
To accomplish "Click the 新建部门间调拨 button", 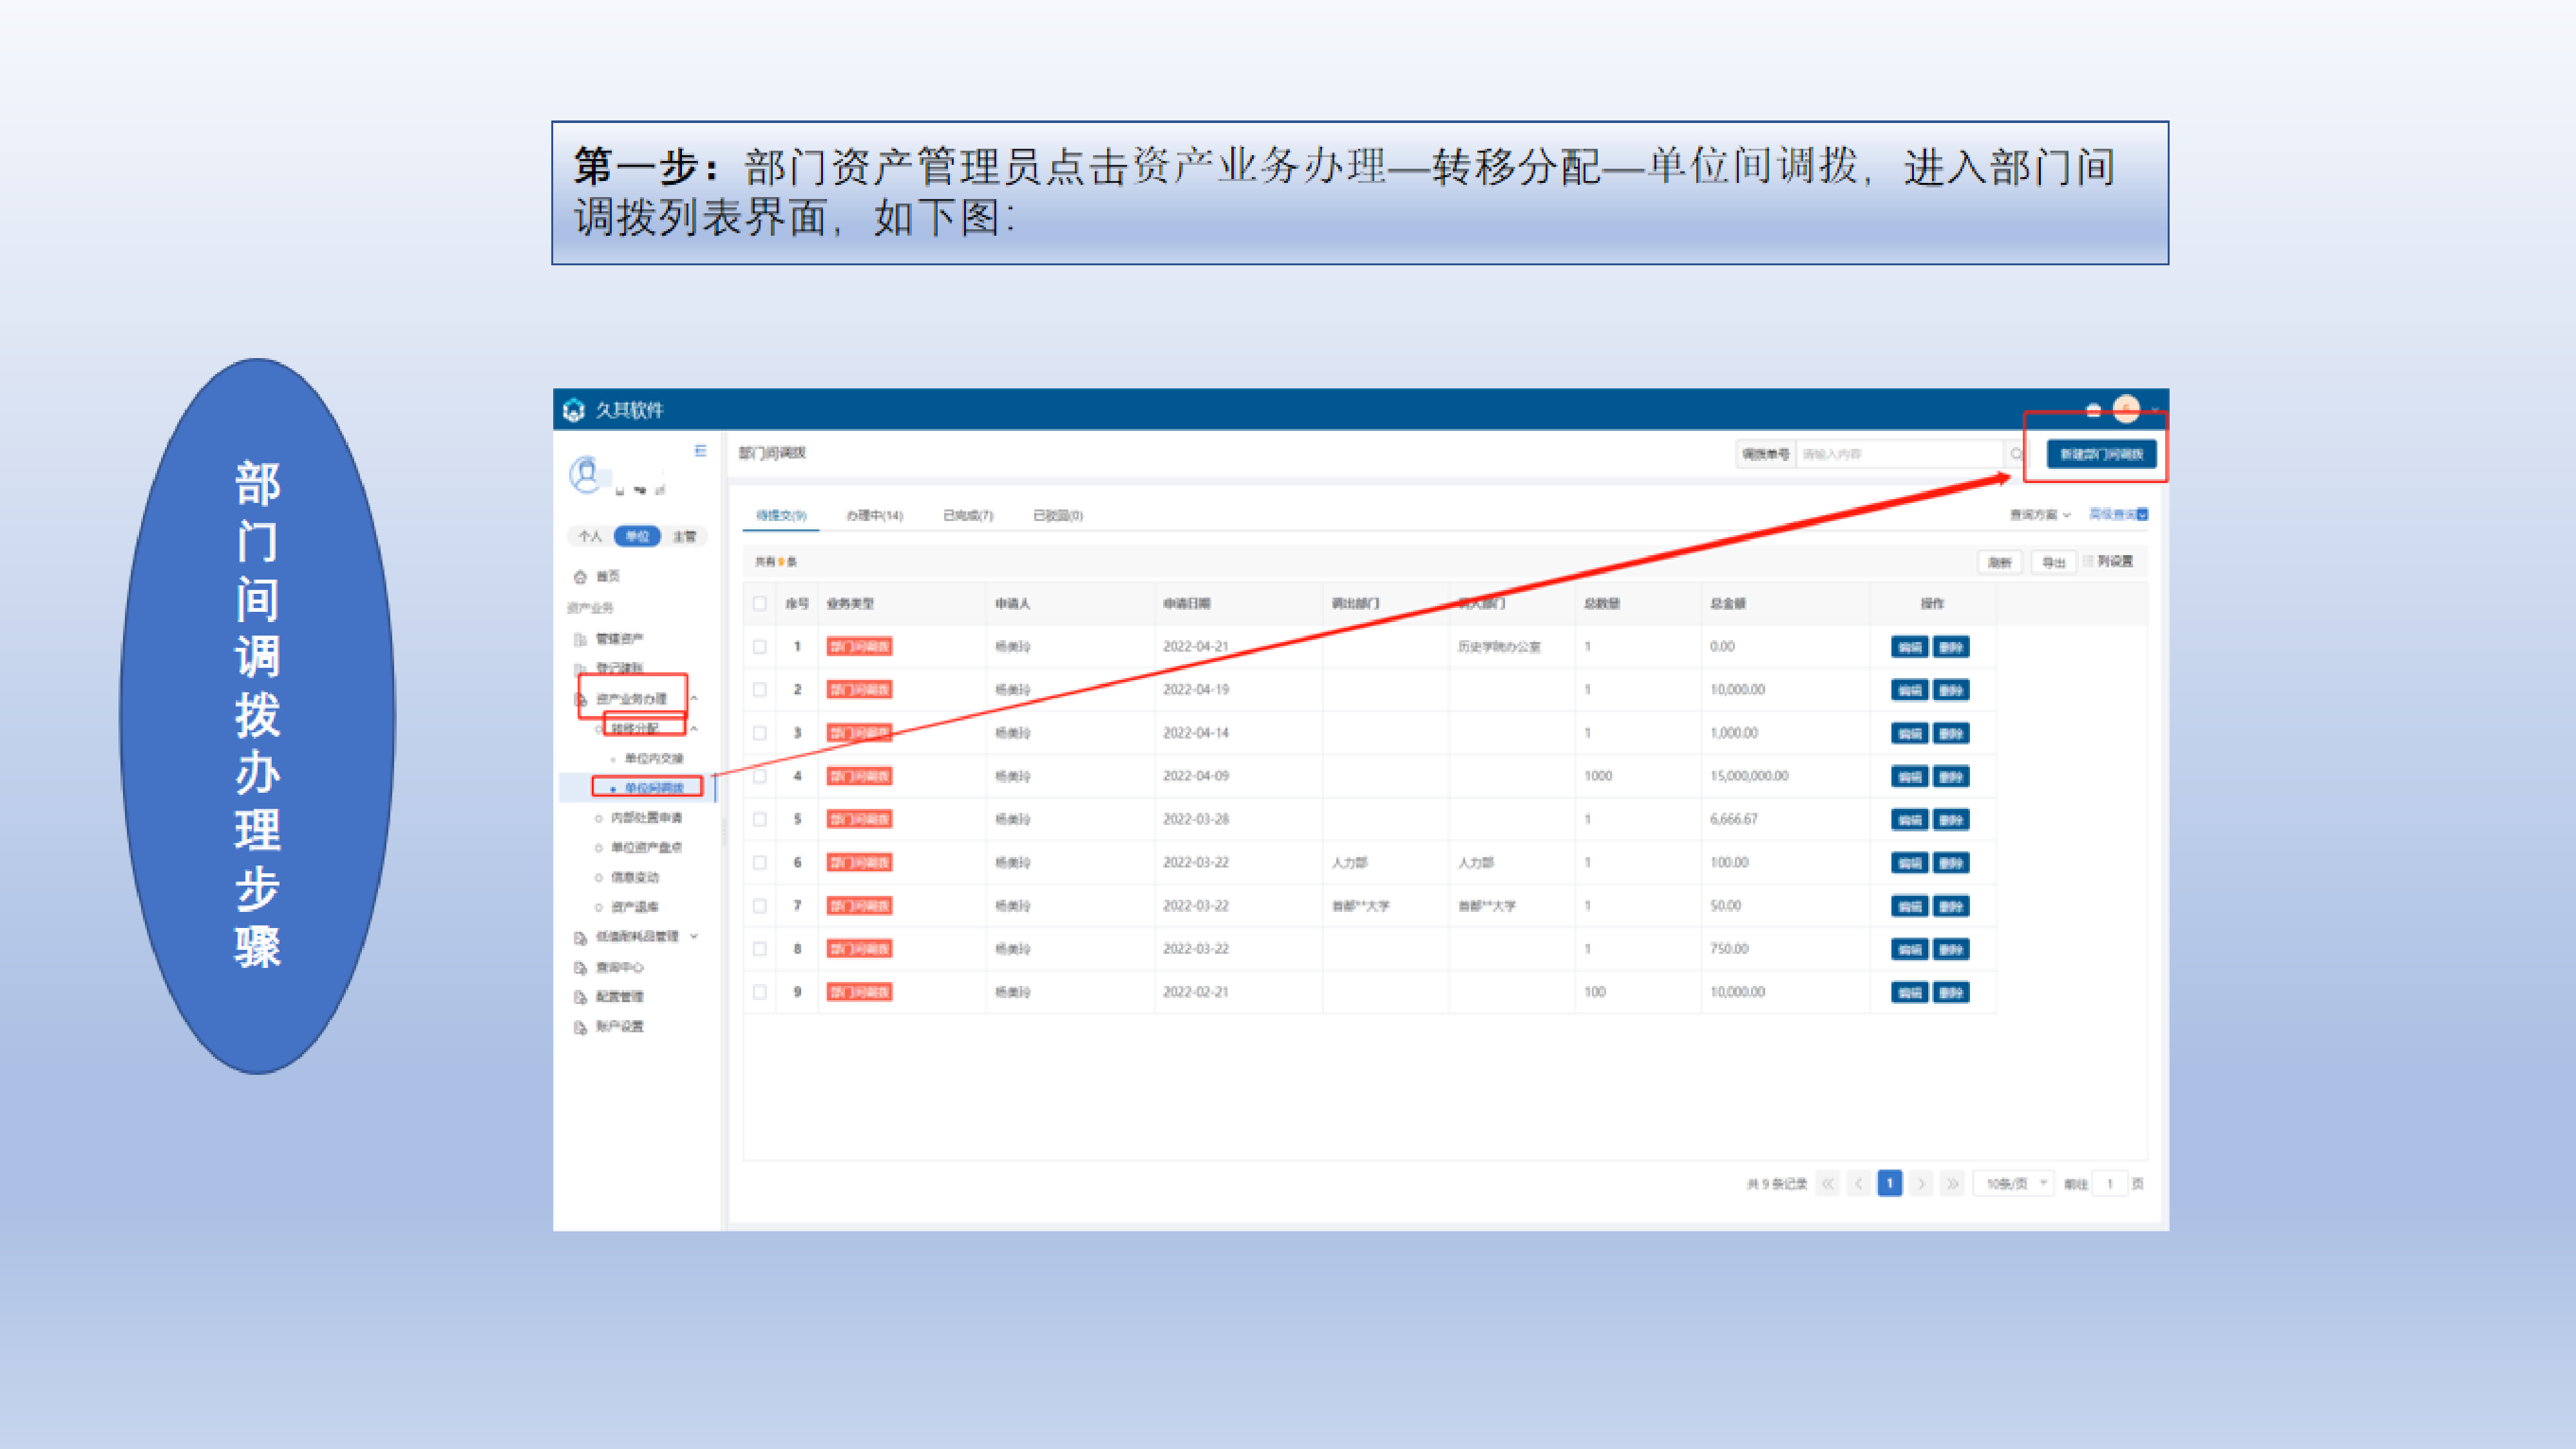I will 2101,454.
